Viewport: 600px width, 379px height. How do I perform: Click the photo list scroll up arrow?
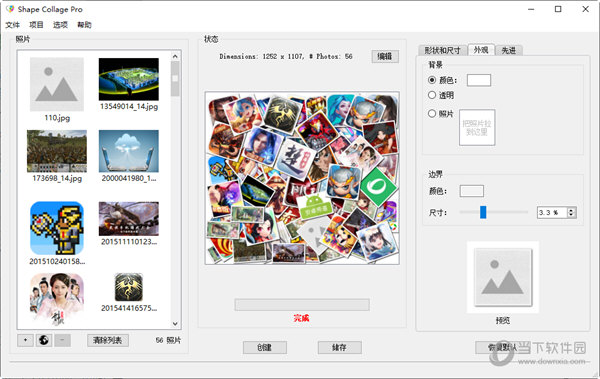point(175,56)
